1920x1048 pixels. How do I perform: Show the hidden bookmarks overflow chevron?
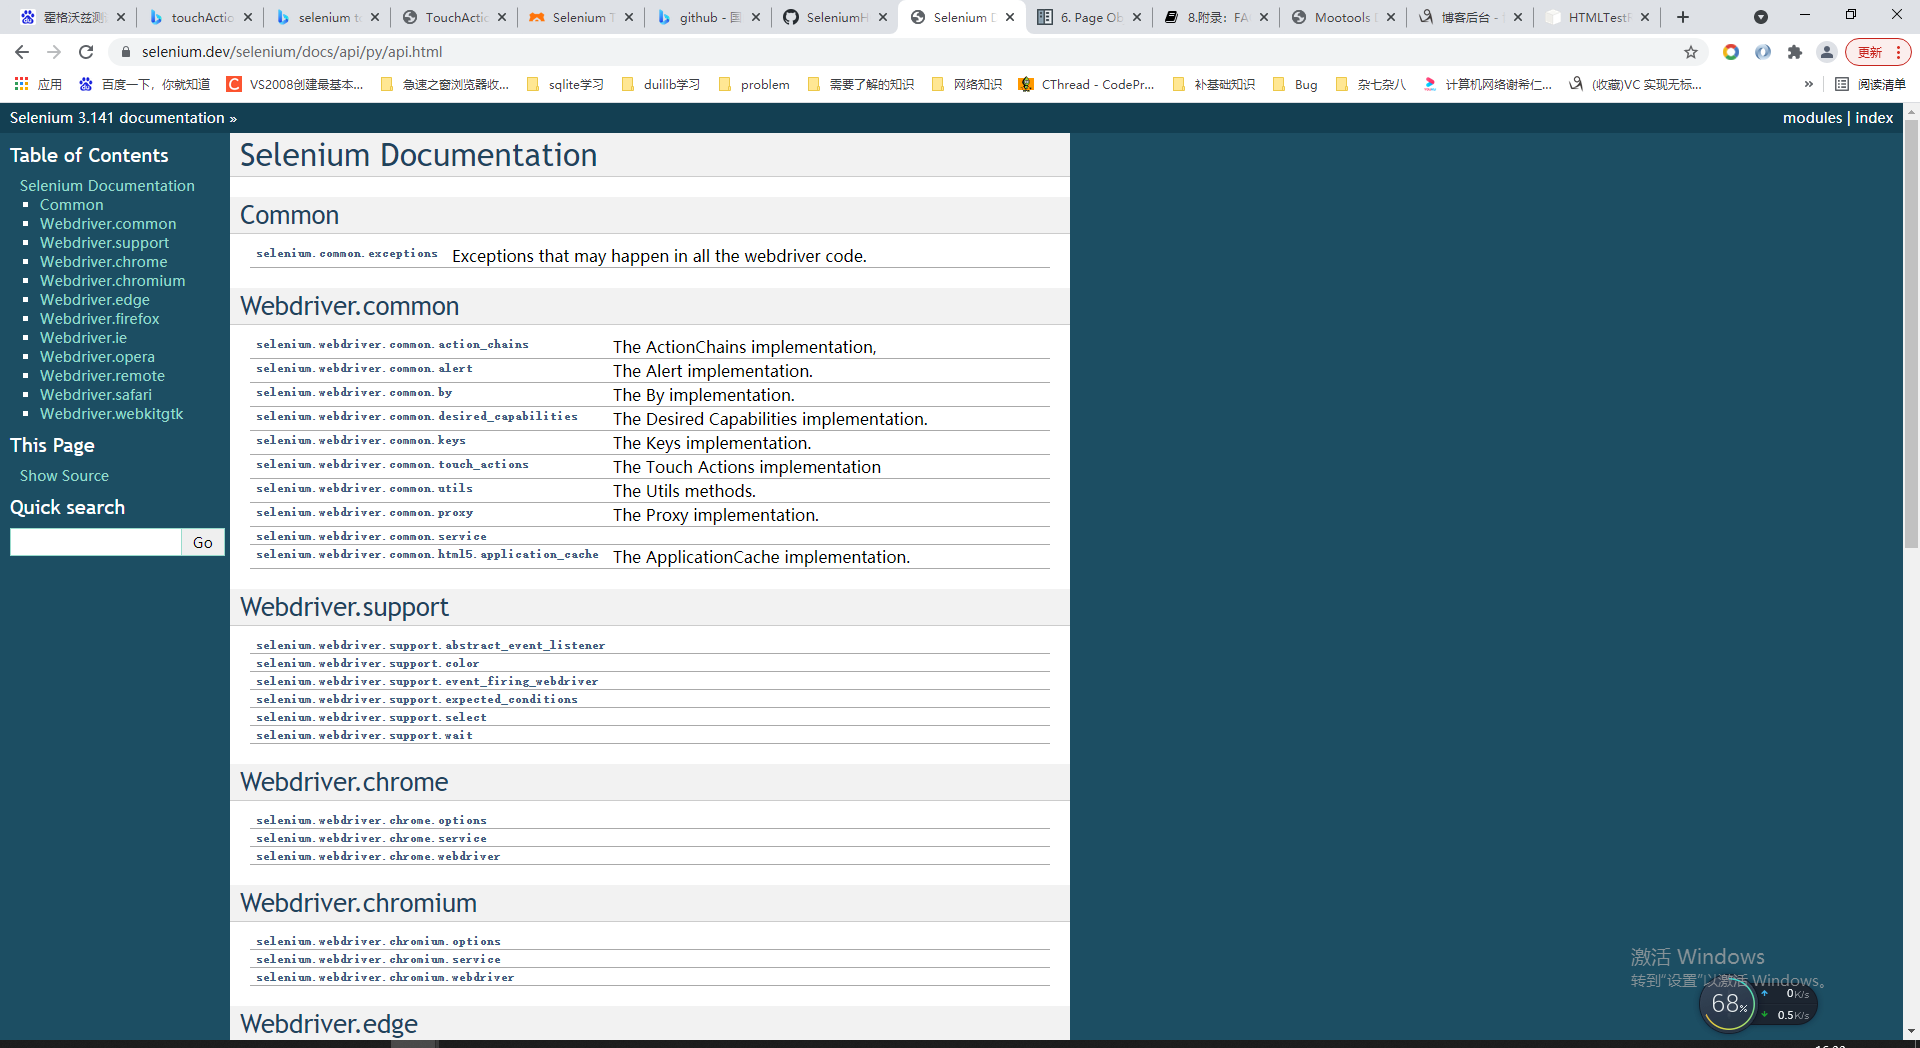[x=1808, y=84]
